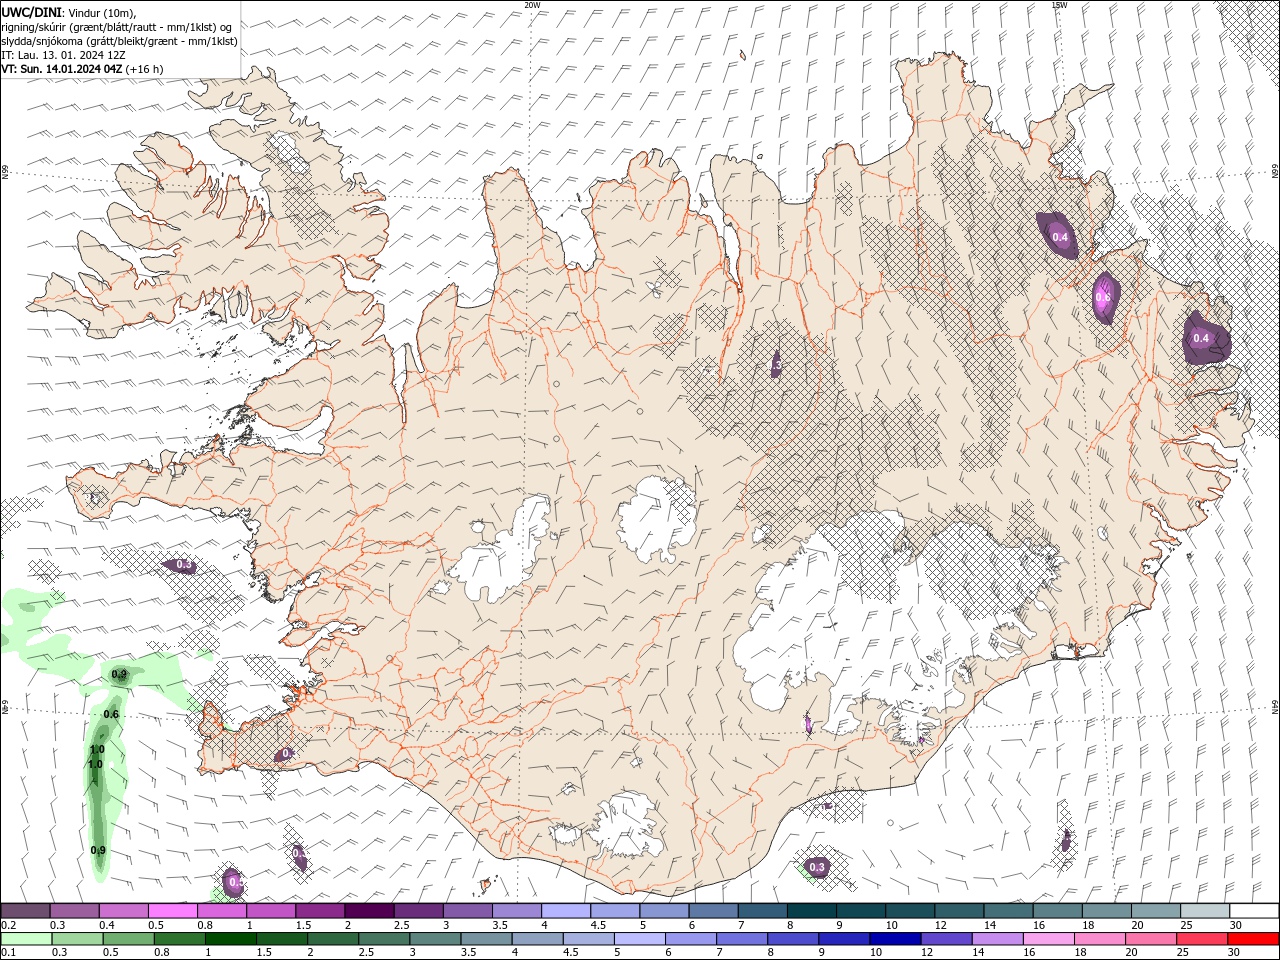Select upper legend white swatch at 30
The height and width of the screenshot is (960, 1280).
[1254, 911]
